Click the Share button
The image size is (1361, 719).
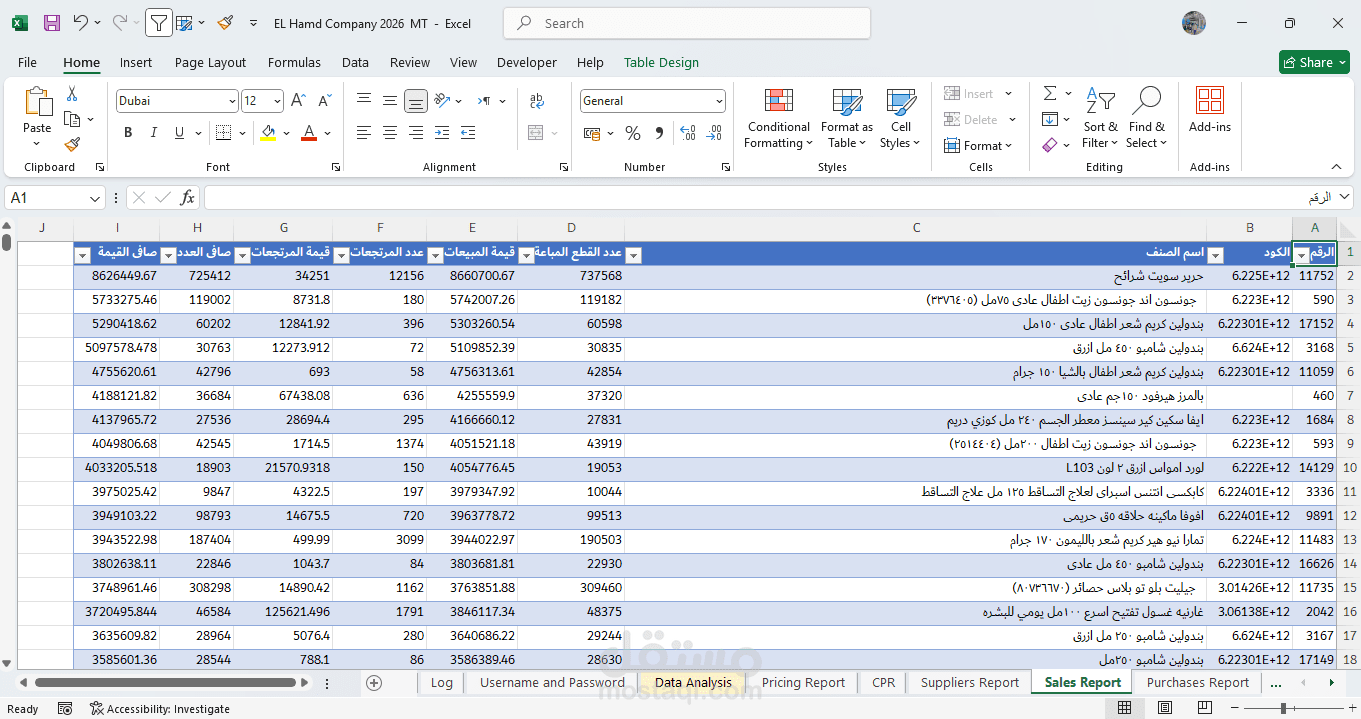1313,62
